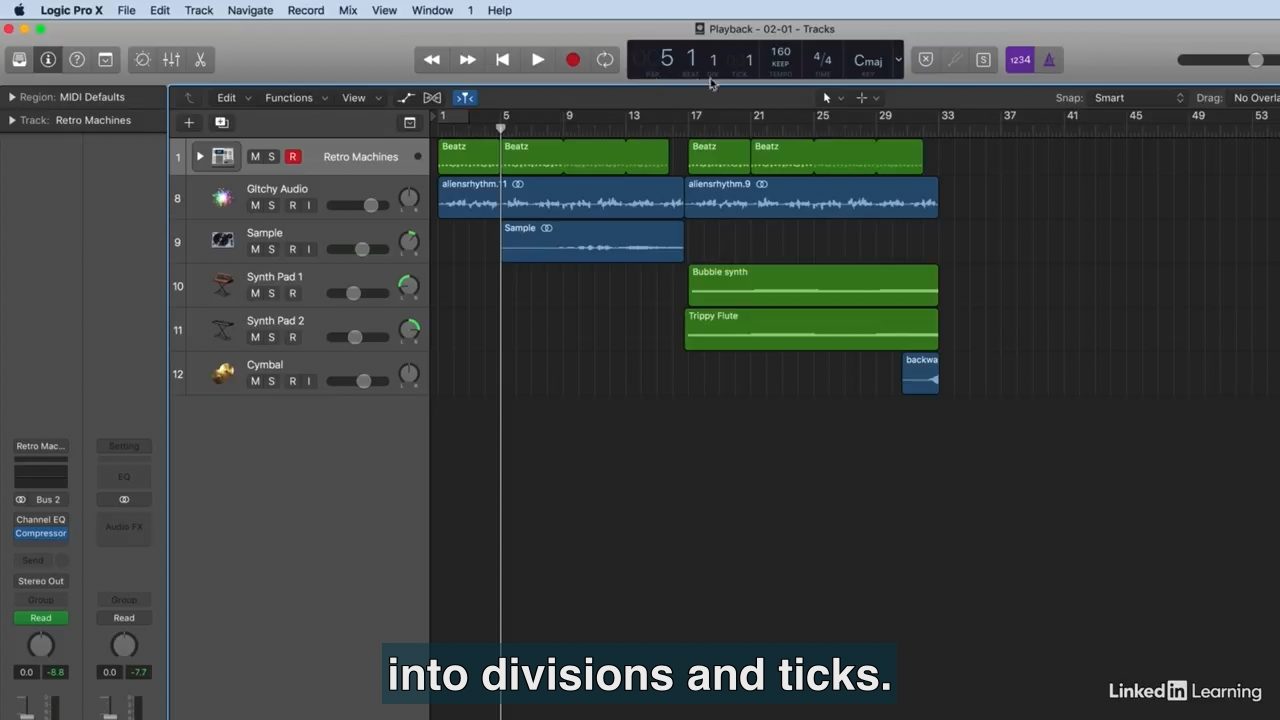
Task: Open the Record menu
Action: 306,10
